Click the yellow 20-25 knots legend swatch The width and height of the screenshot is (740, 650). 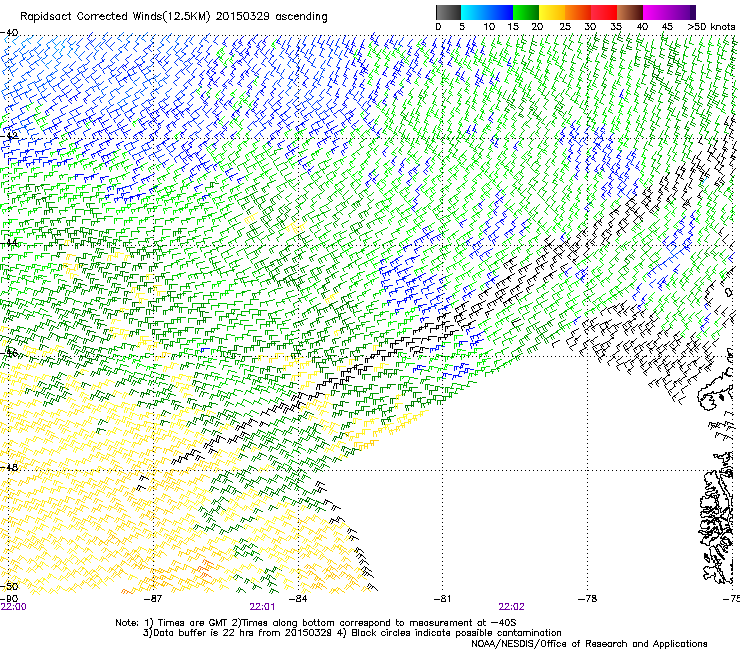pyautogui.click(x=552, y=12)
